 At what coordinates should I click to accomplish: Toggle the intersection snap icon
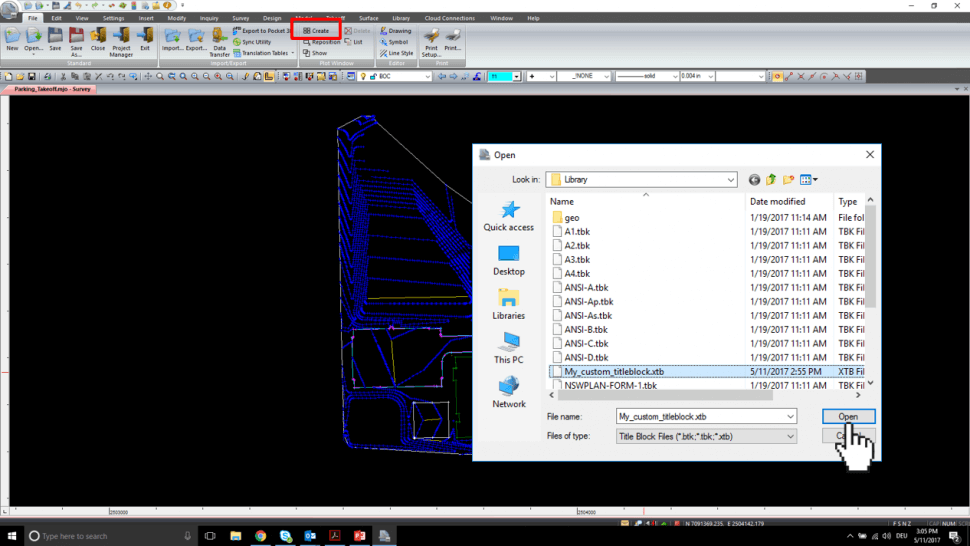tap(800, 77)
